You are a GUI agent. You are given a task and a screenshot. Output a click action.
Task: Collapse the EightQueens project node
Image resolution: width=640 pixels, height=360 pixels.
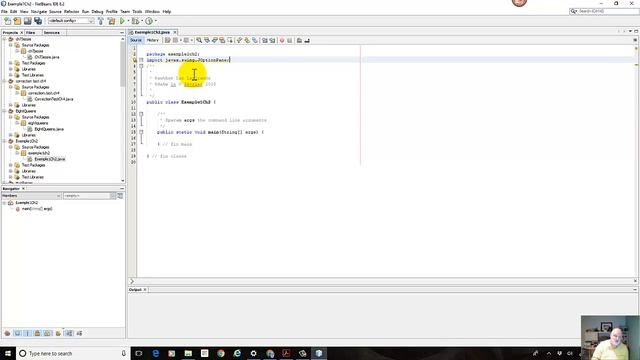4,111
